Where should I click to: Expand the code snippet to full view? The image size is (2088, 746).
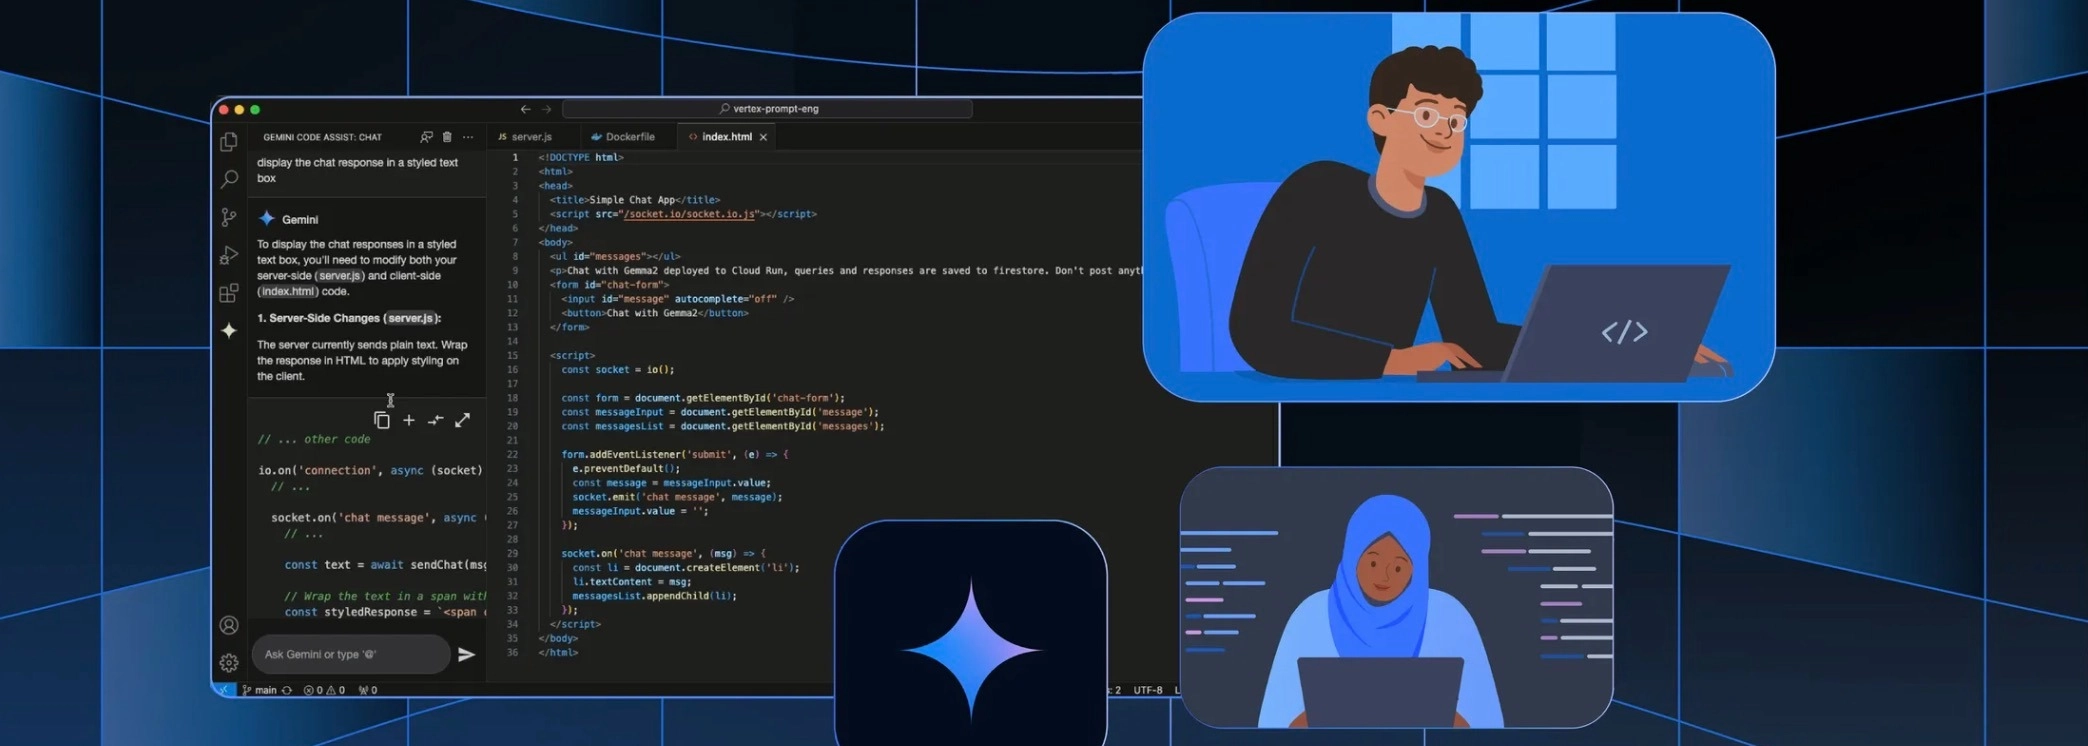tap(463, 420)
